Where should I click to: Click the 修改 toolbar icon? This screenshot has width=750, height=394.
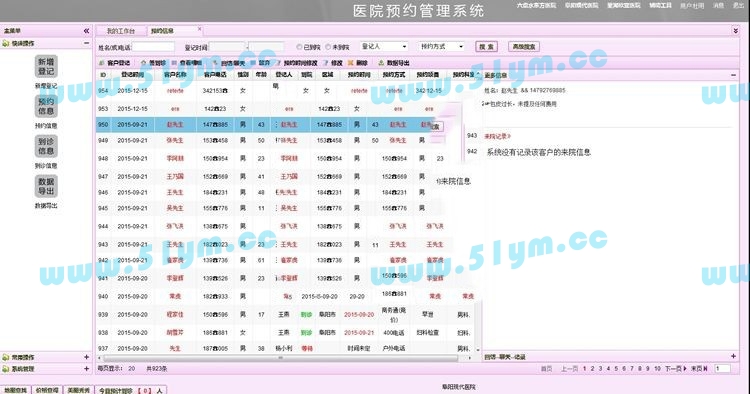click(x=333, y=63)
